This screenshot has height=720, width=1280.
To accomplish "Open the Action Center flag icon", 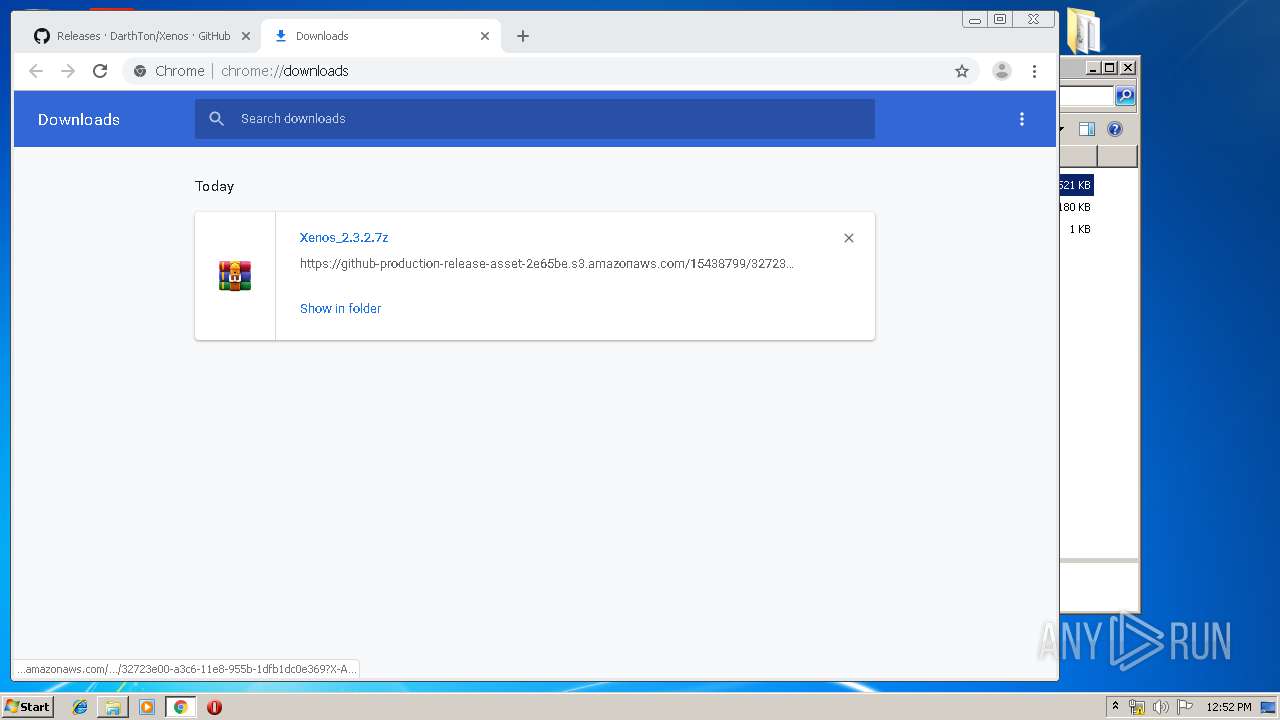I will (1185, 707).
